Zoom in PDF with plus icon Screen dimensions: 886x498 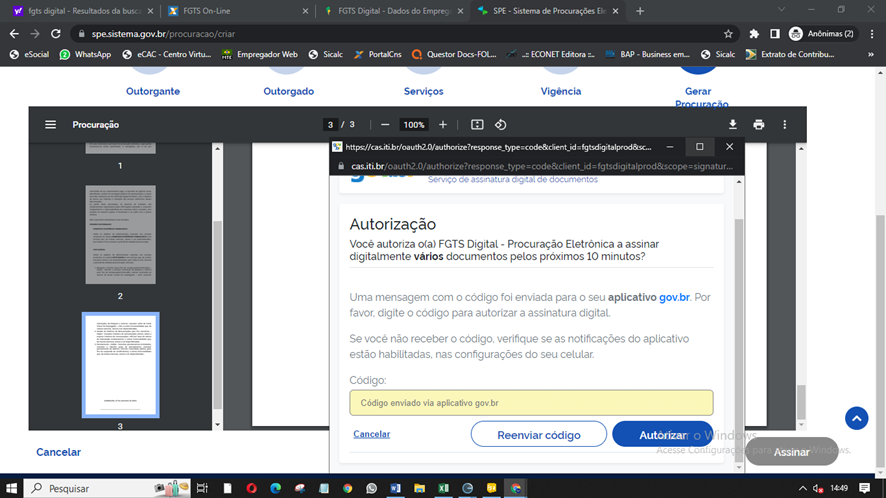[x=443, y=125]
